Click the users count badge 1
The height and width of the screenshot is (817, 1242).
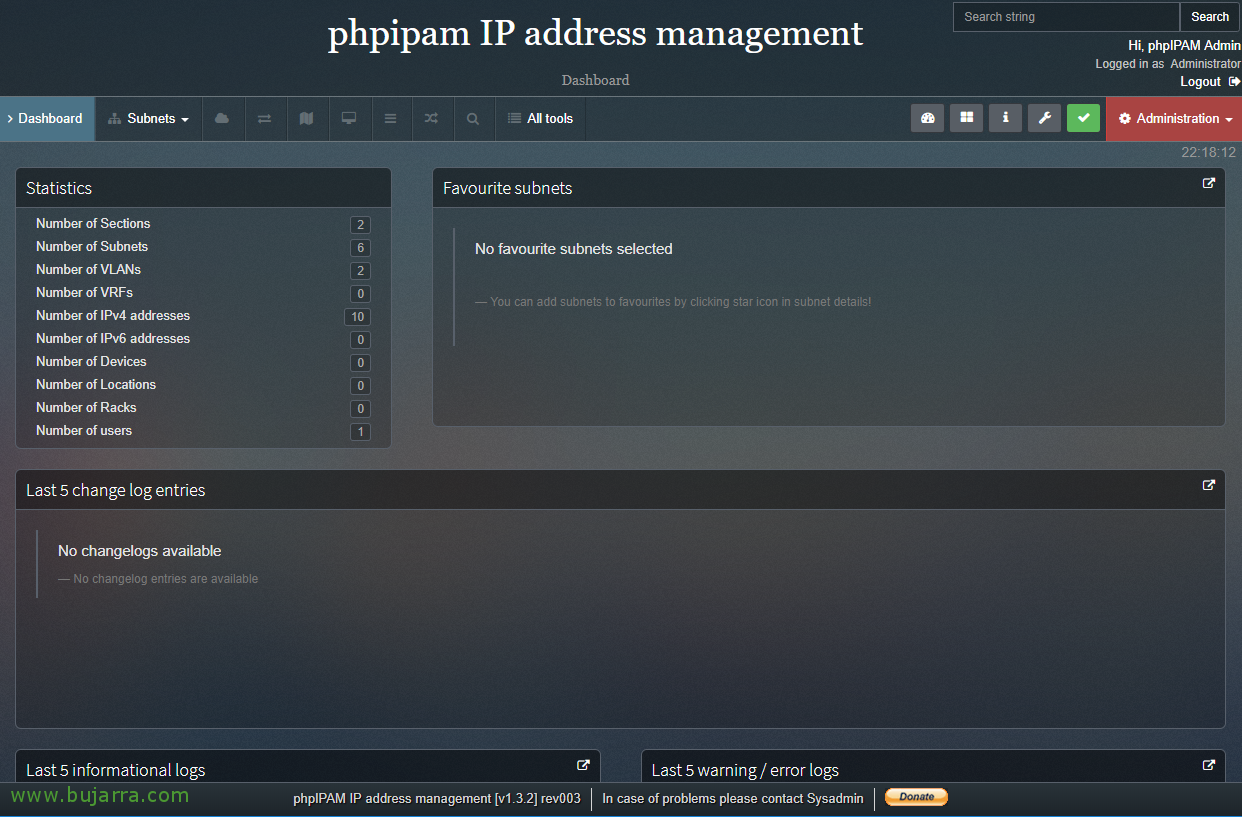point(360,432)
